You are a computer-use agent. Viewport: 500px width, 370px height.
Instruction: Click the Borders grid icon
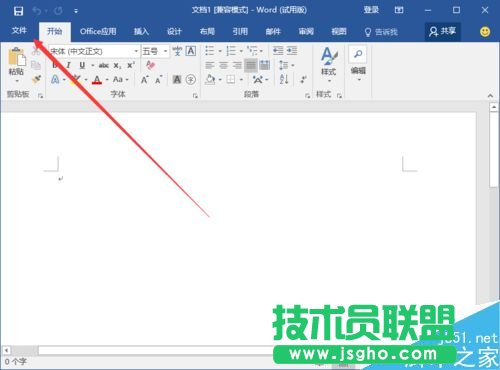tap(231, 79)
